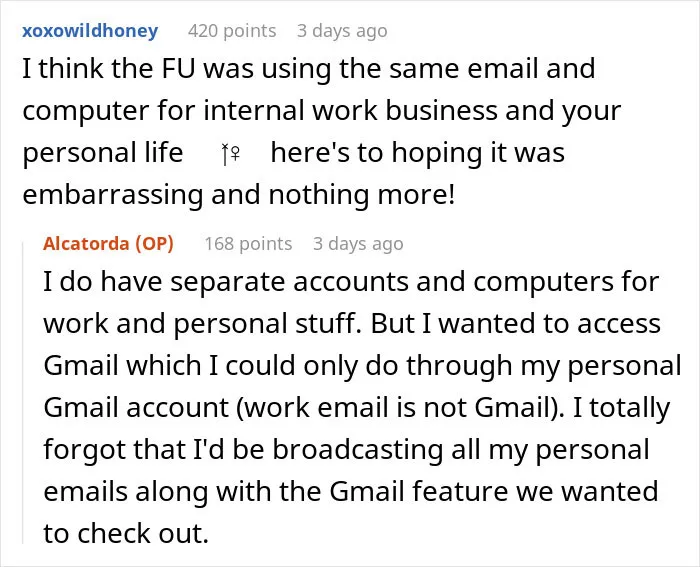Image resolution: width=700 pixels, height=567 pixels.
Task: Click the text 'embarrassing and nothing more!'
Action: (239, 195)
